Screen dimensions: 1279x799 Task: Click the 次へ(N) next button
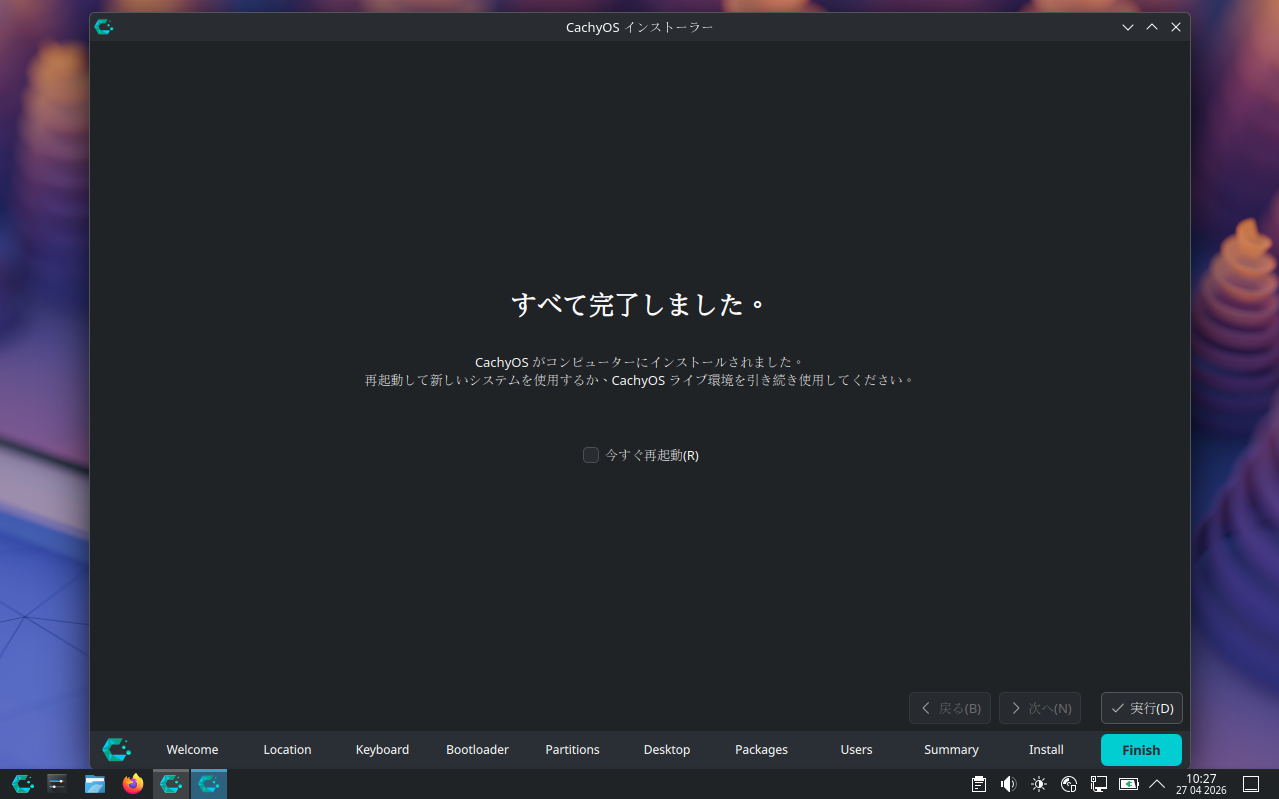click(1040, 708)
